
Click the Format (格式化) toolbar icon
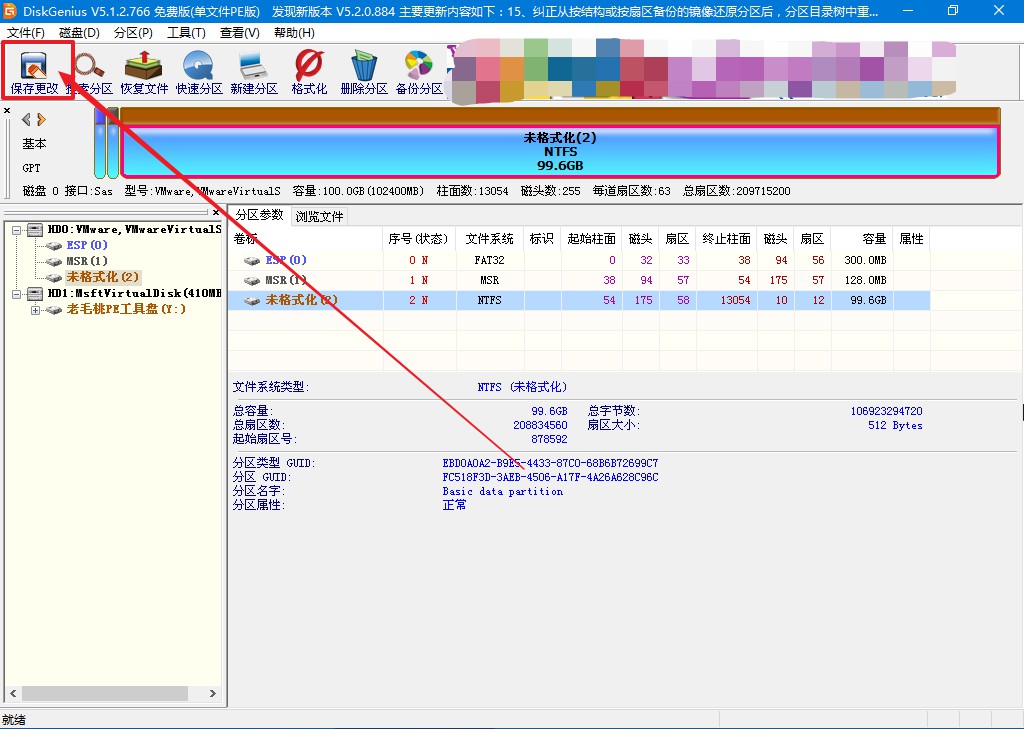(309, 73)
